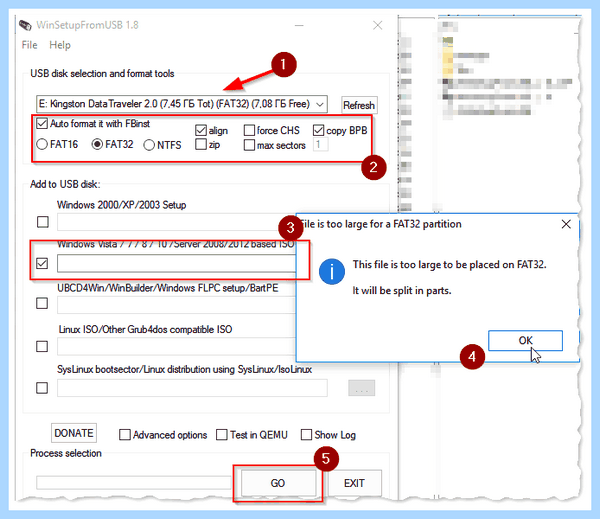Click the blue information icon in the dialog
The width and height of the screenshot is (600, 519).
tap(332, 271)
